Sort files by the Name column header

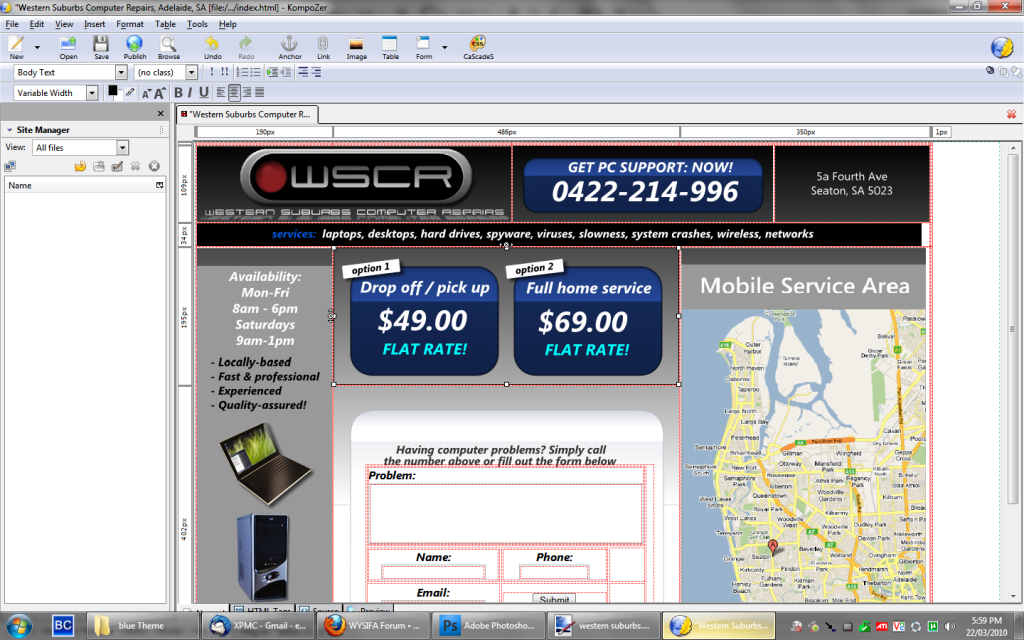(78, 185)
